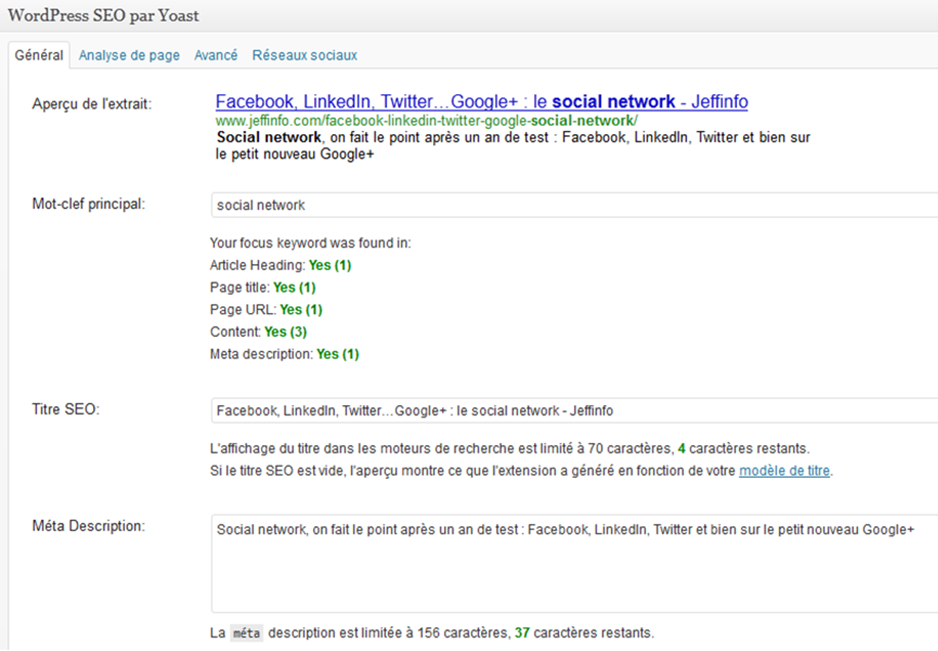This screenshot has width=938, height=651.
Task: Click the Article Heading 'Yes (1)' result
Action: tap(330, 265)
